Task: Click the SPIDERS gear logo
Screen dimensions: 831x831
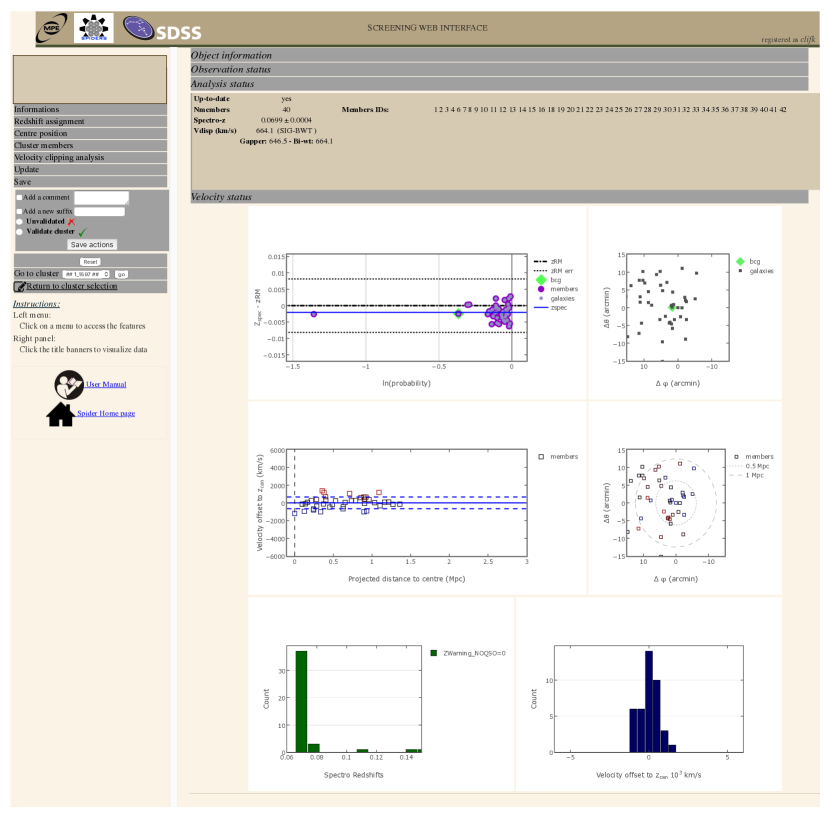Action: 94,28
